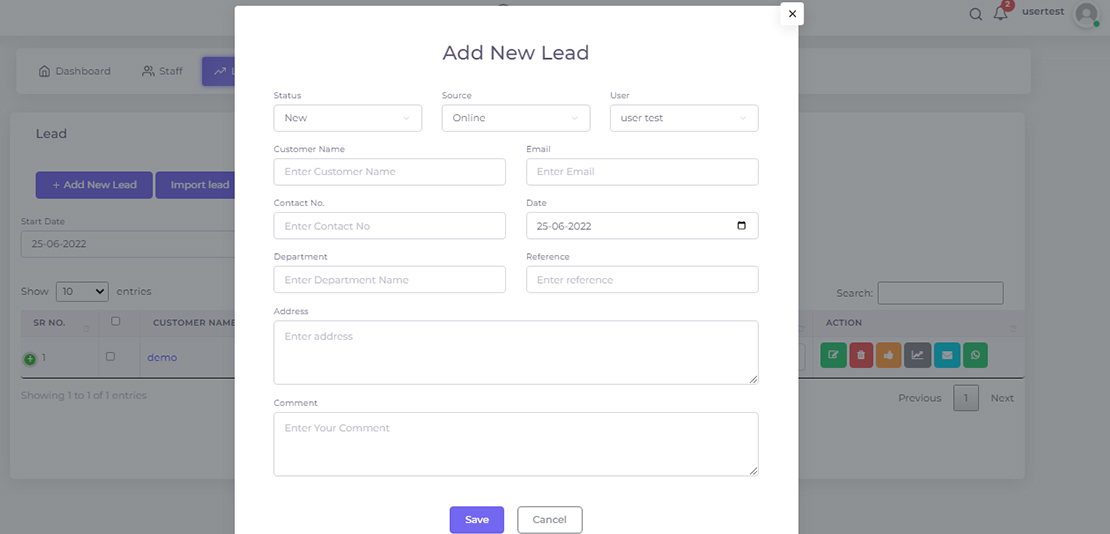The width and height of the screenshot is (1110, 534).
Task: Click the table Search box
Action: [940, 293]
